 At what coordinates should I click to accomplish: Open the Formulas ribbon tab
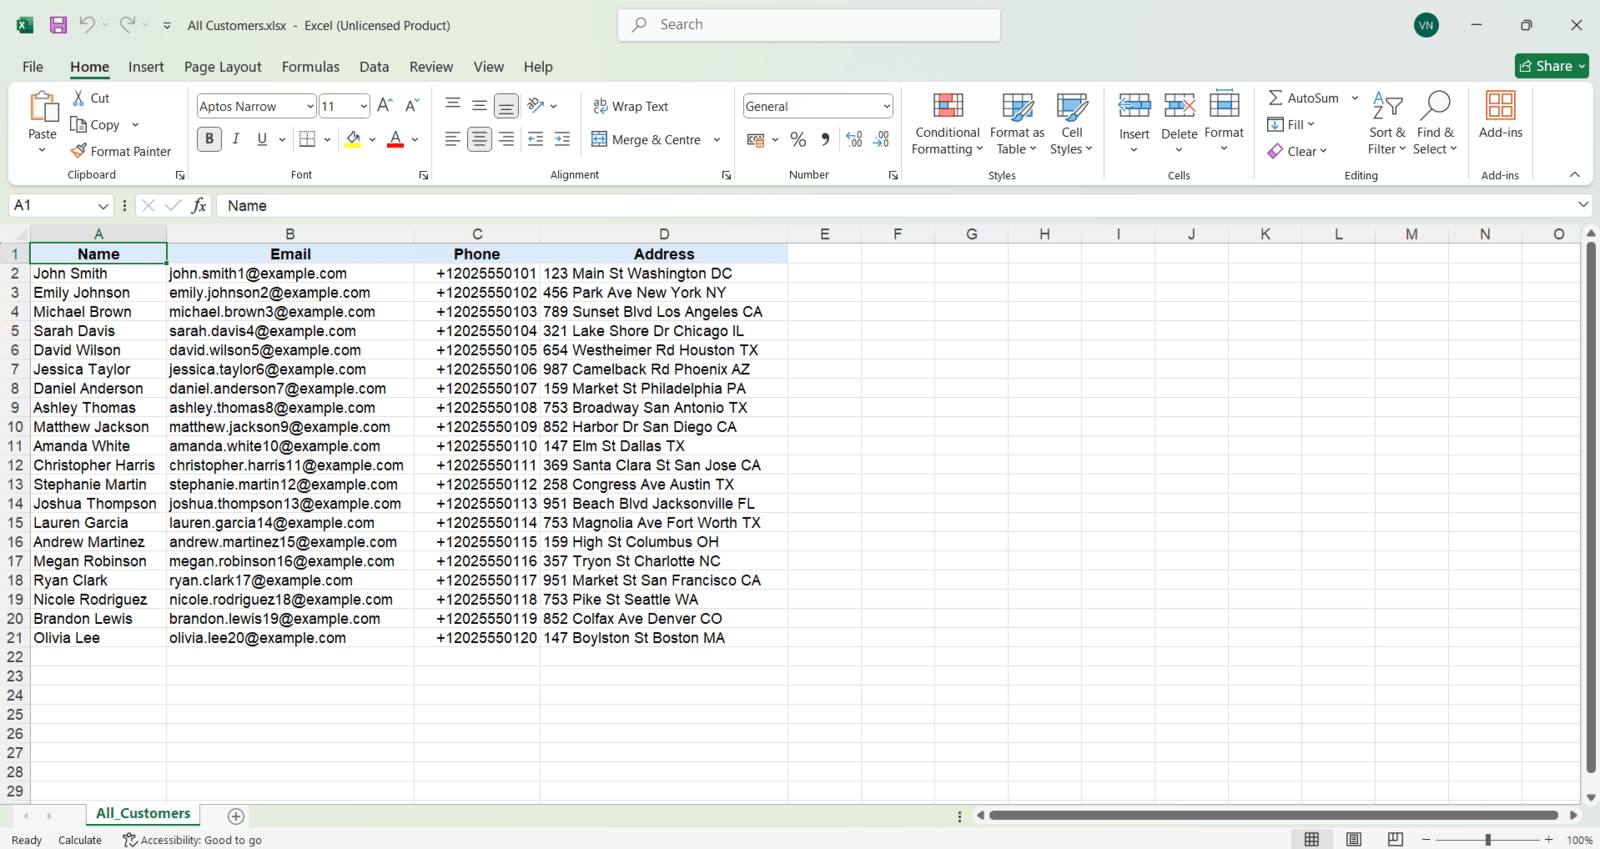(310, 67)
